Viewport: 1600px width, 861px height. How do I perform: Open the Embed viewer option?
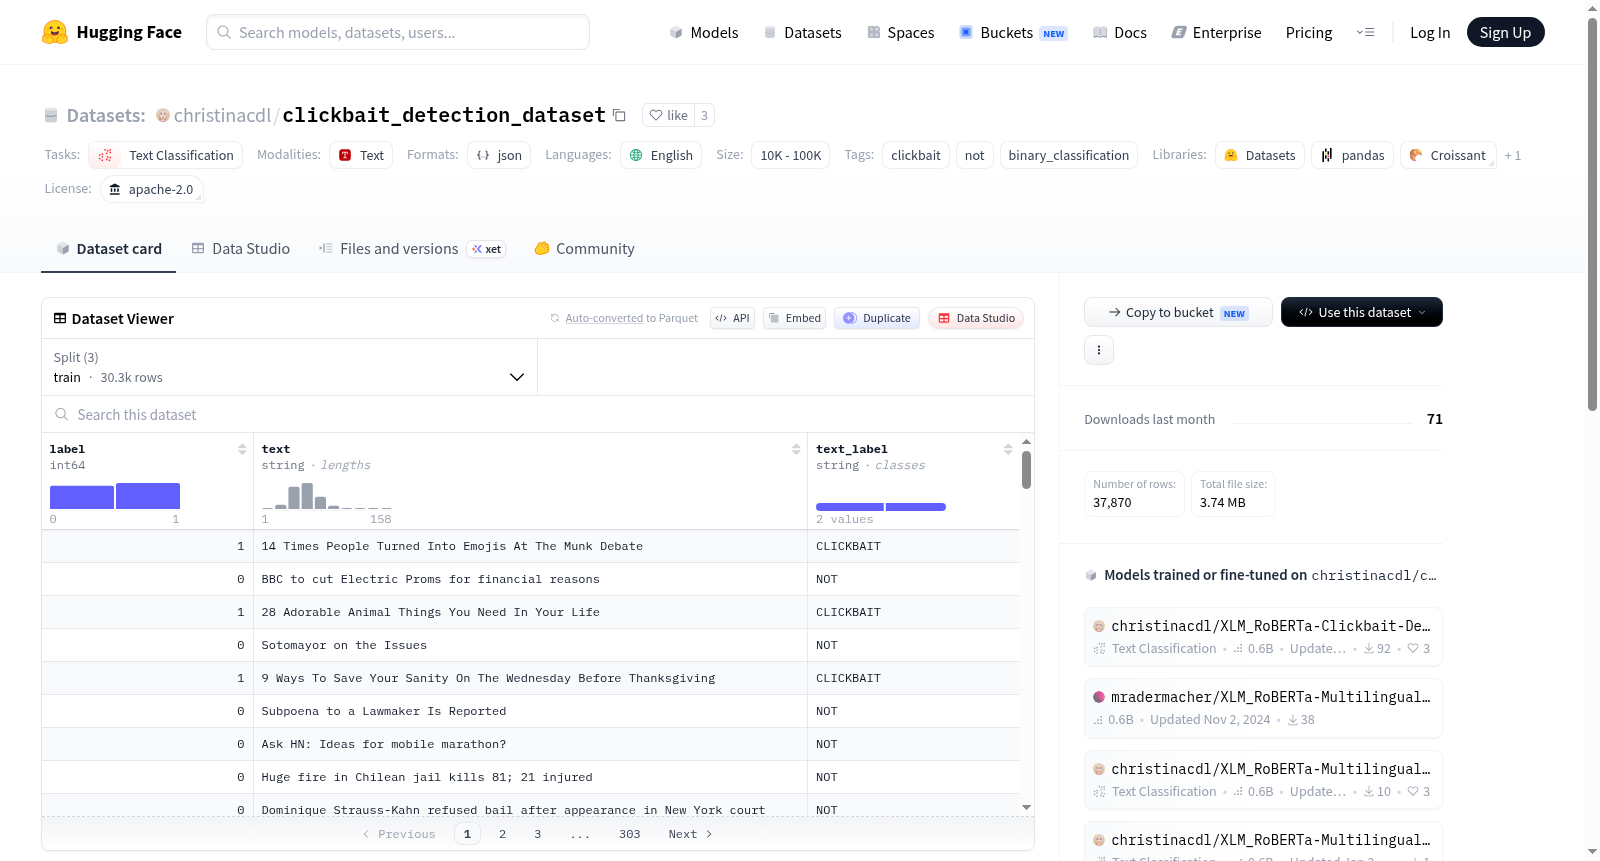tap(795, 318)
